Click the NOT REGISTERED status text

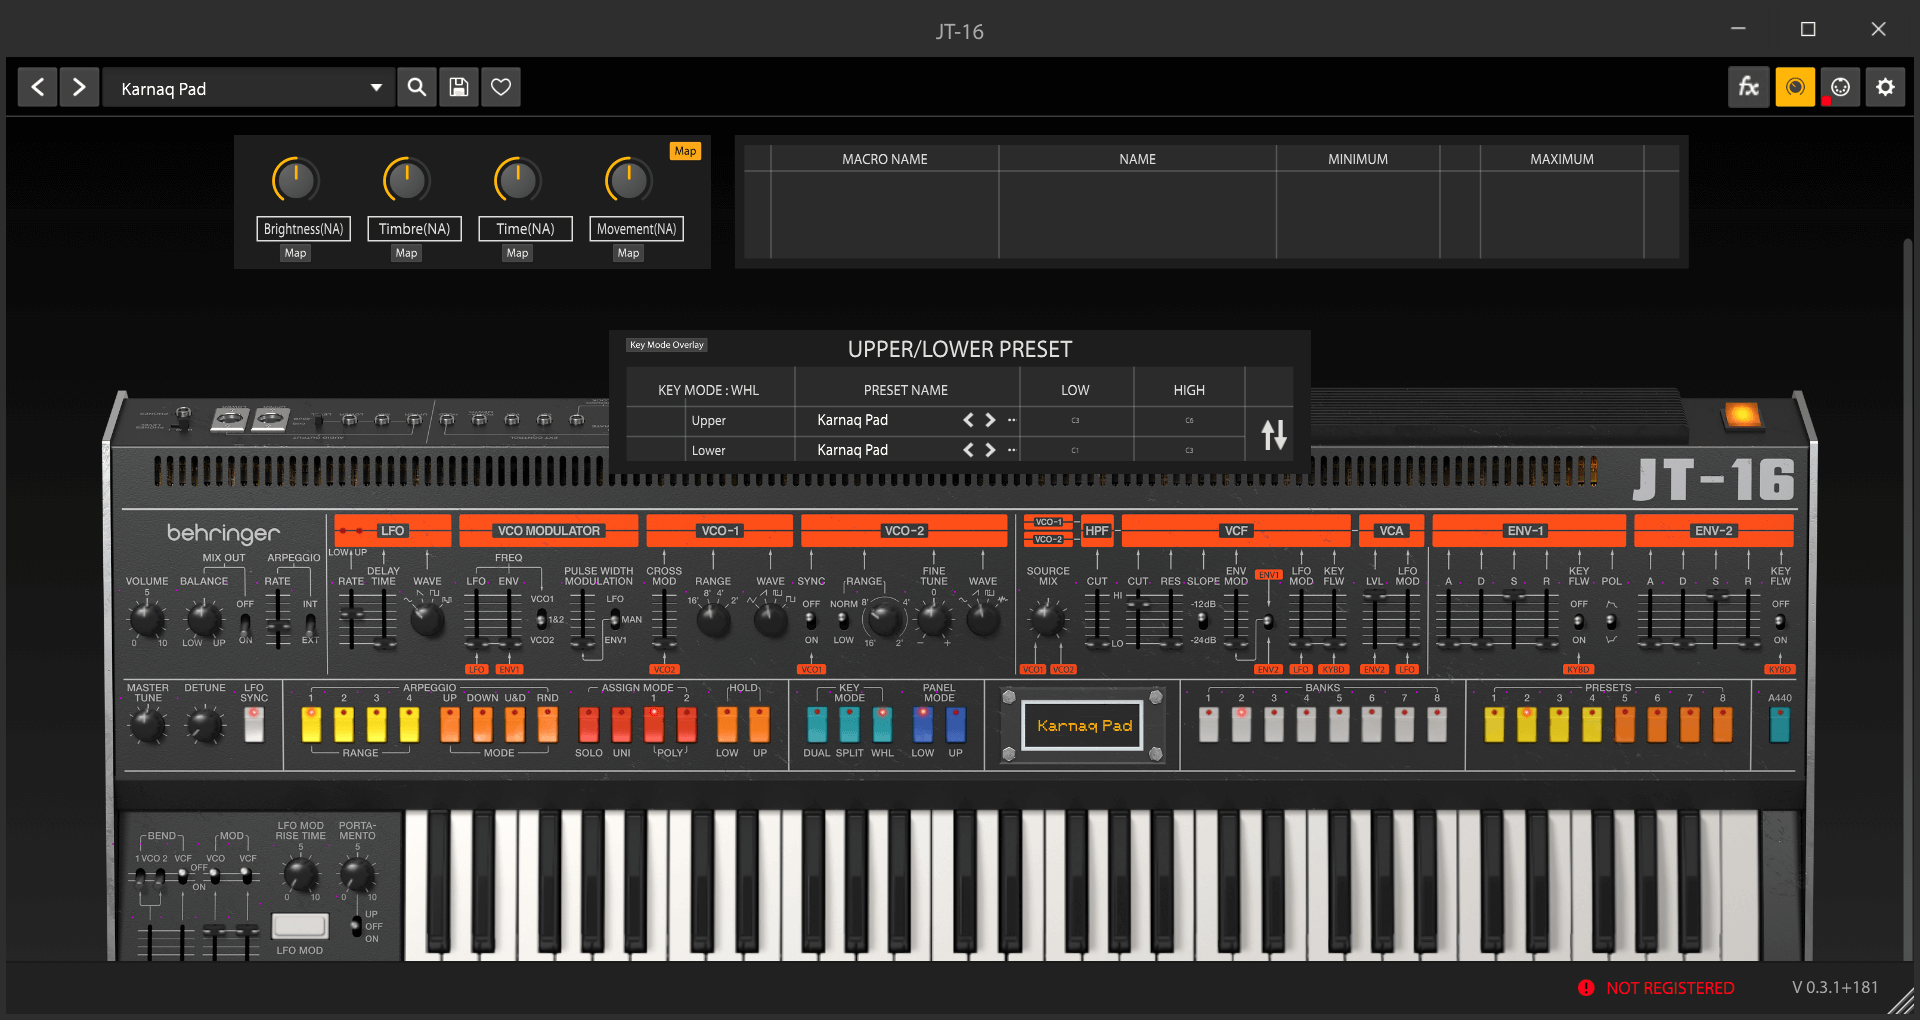pos(1670,988)
